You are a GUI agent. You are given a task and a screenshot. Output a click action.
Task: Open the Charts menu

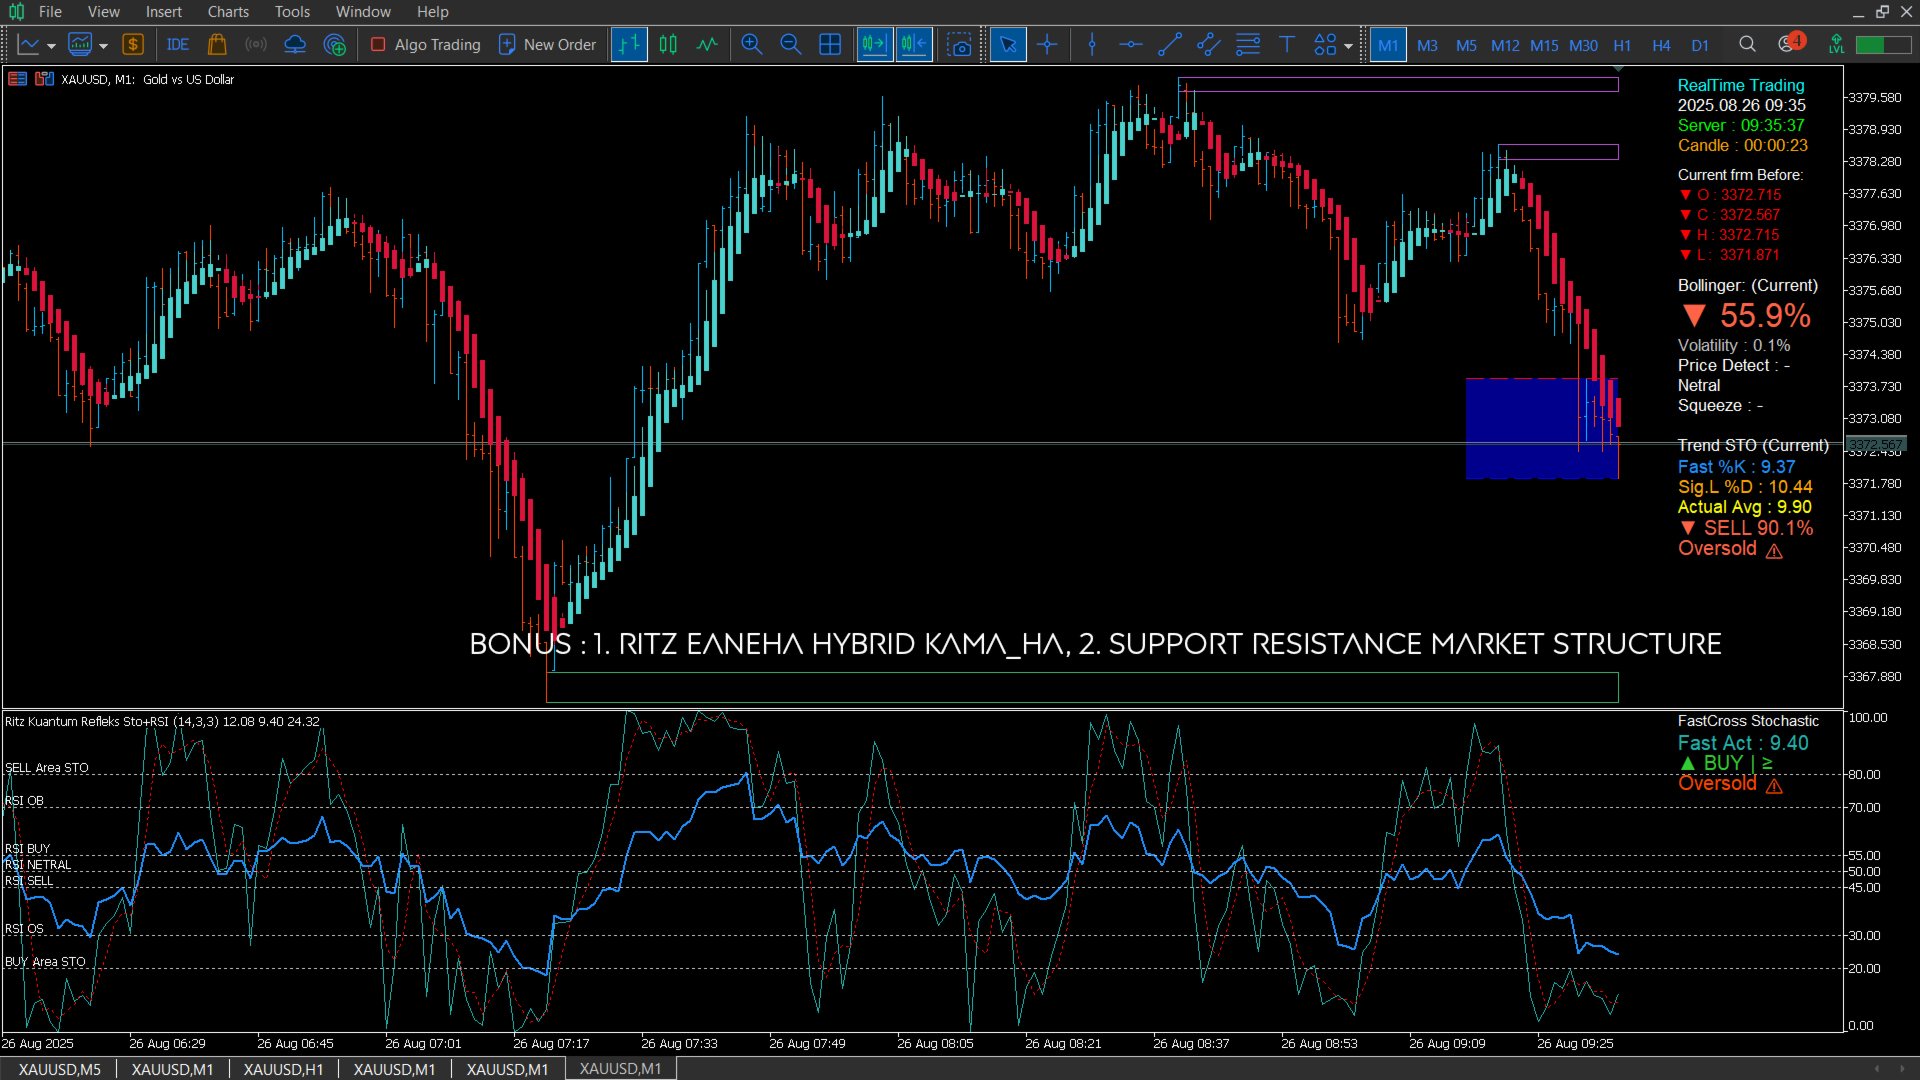point(228,12)
